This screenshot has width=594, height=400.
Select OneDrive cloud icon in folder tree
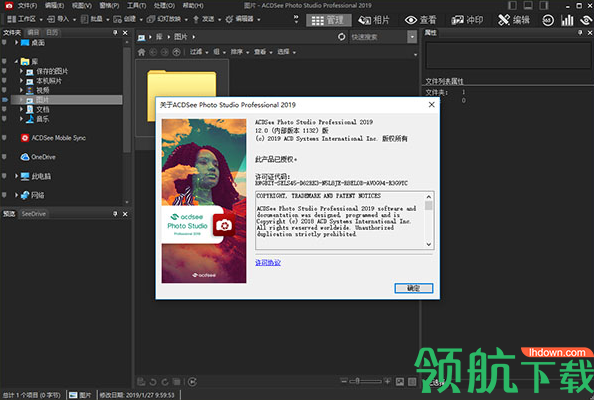[x=25, y=157]
